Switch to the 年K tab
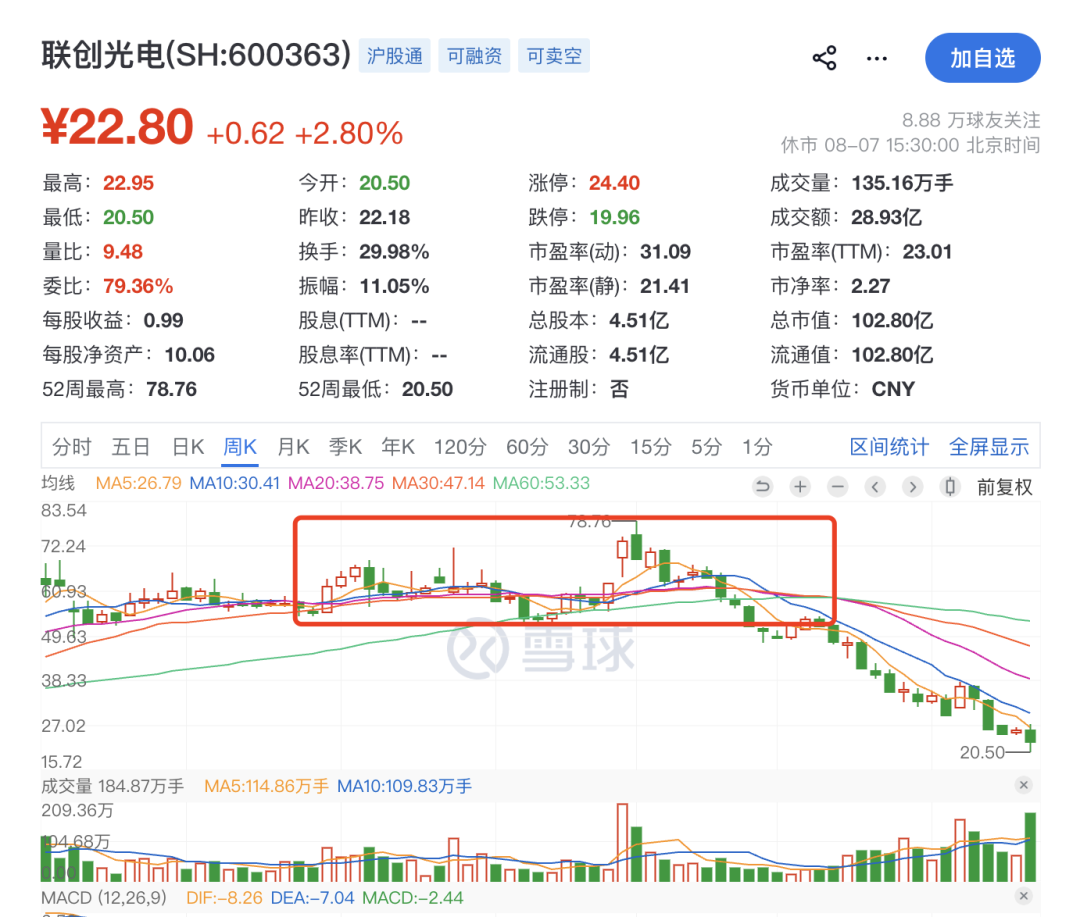The image size is (1080, 917). point(397,447)
